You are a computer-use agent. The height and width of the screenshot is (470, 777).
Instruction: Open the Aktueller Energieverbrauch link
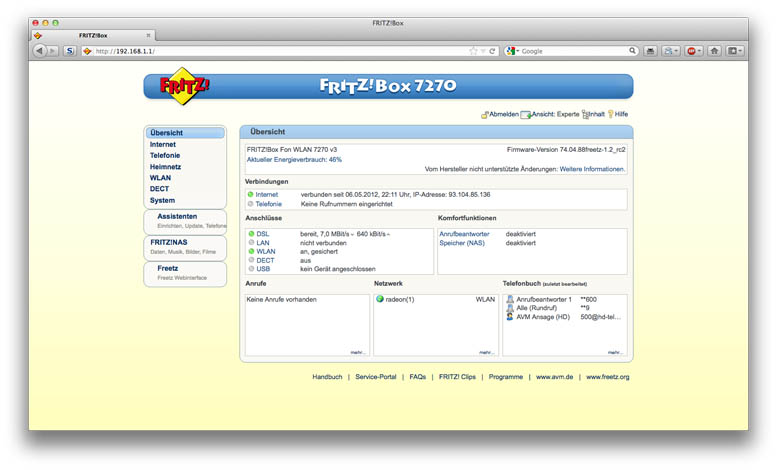coord(294,159)
